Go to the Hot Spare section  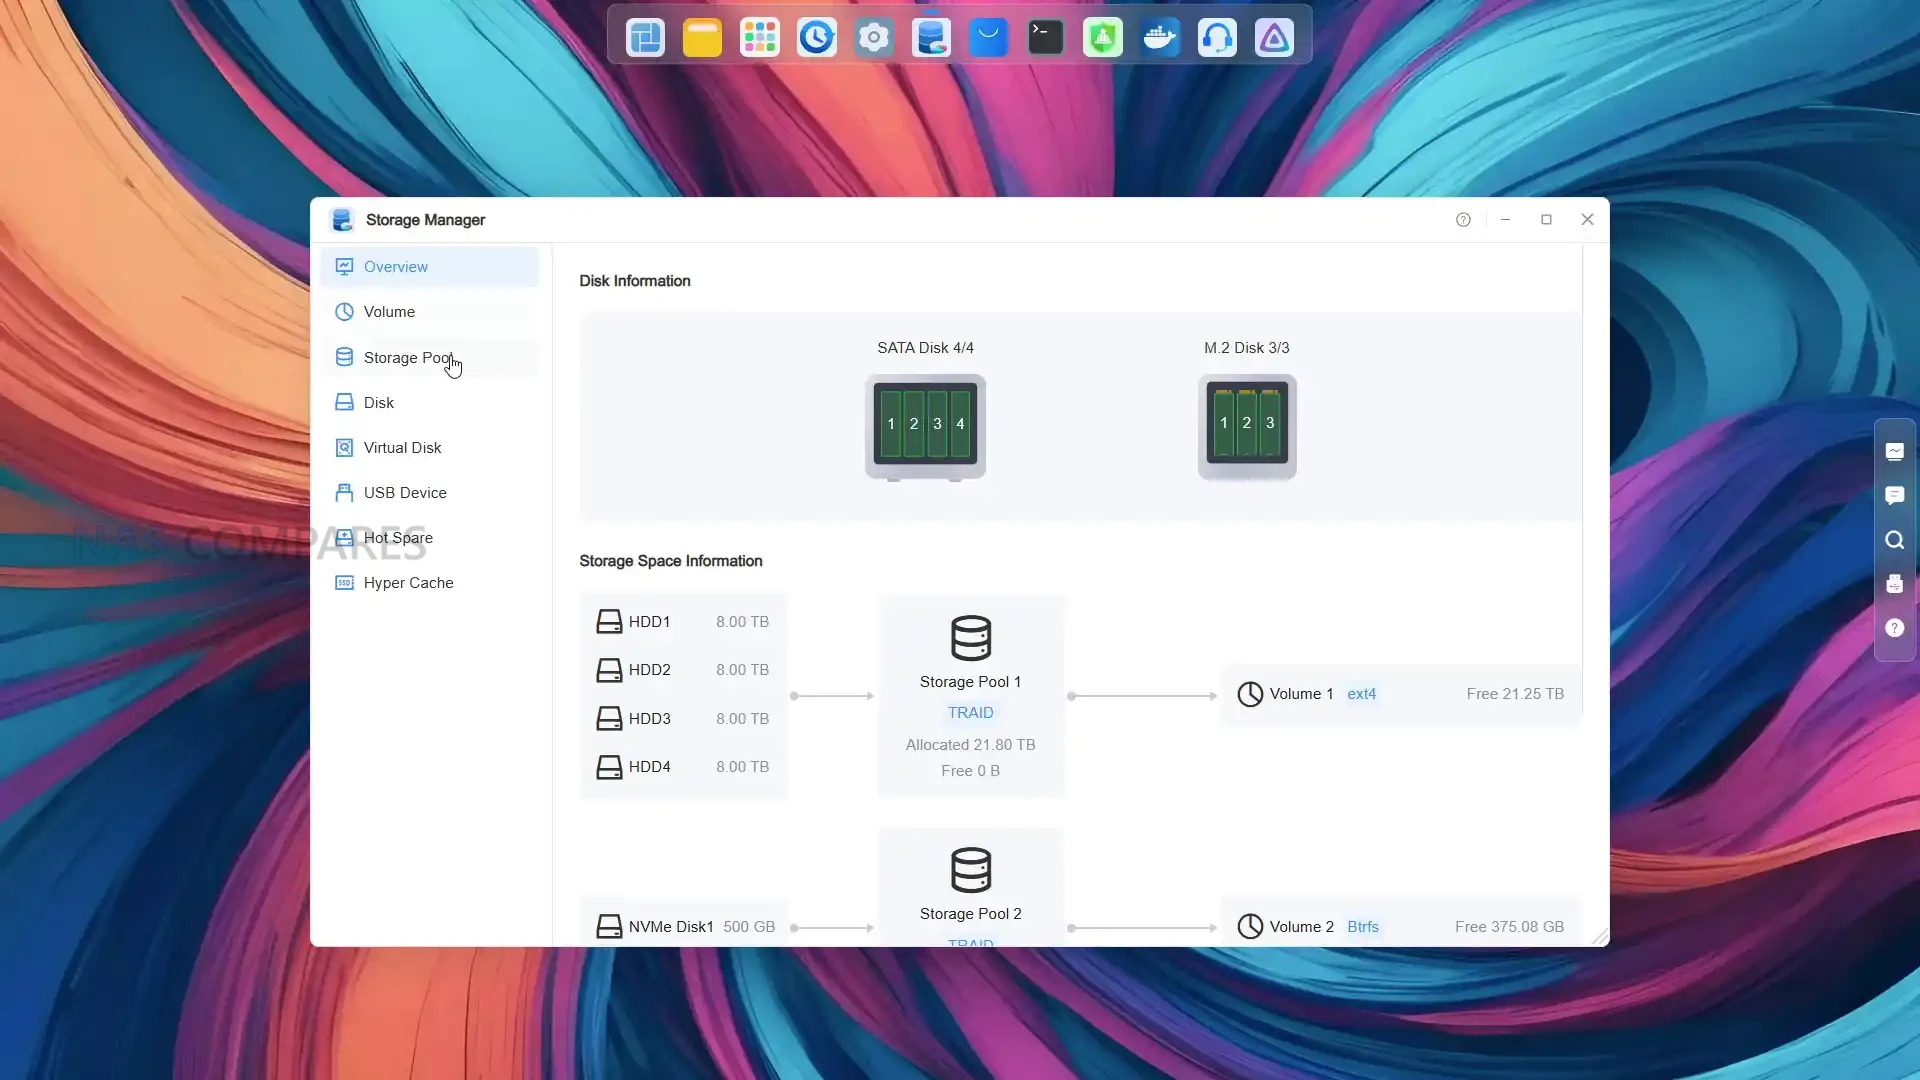pos(398,538)
